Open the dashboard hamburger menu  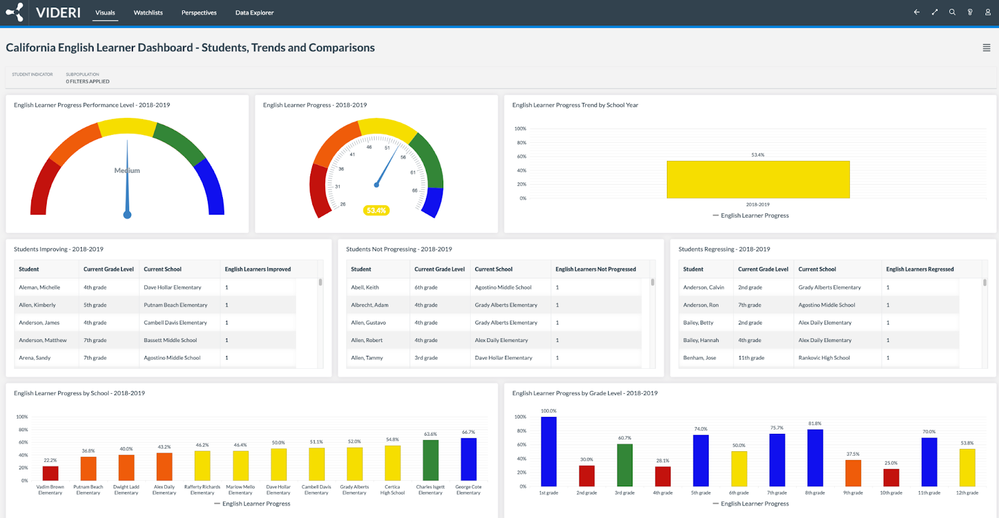tap(986, 48)
